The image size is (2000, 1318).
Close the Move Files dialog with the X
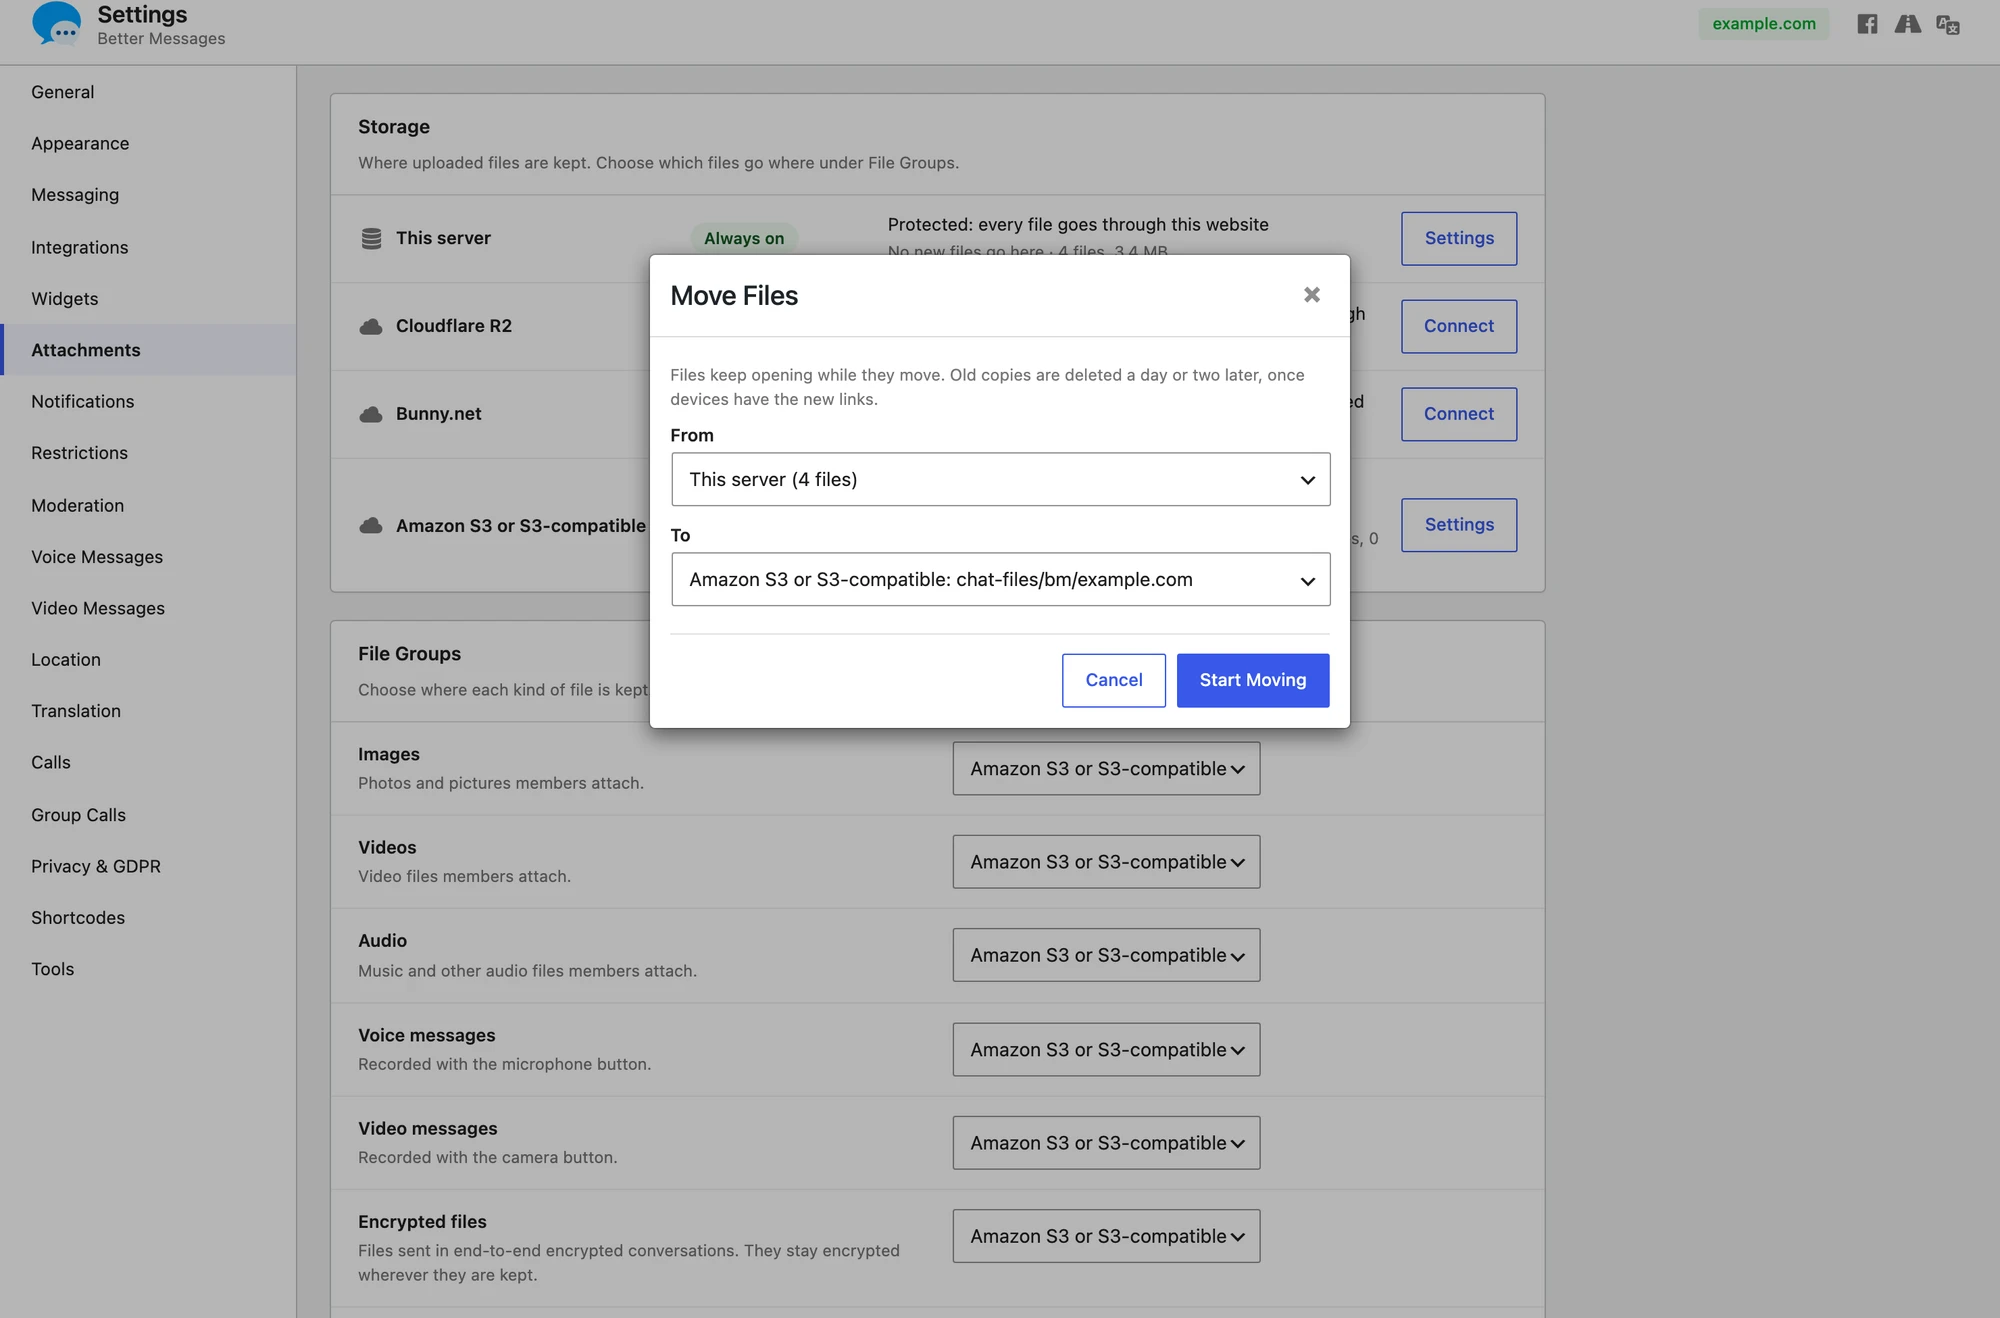[1312, 295]
